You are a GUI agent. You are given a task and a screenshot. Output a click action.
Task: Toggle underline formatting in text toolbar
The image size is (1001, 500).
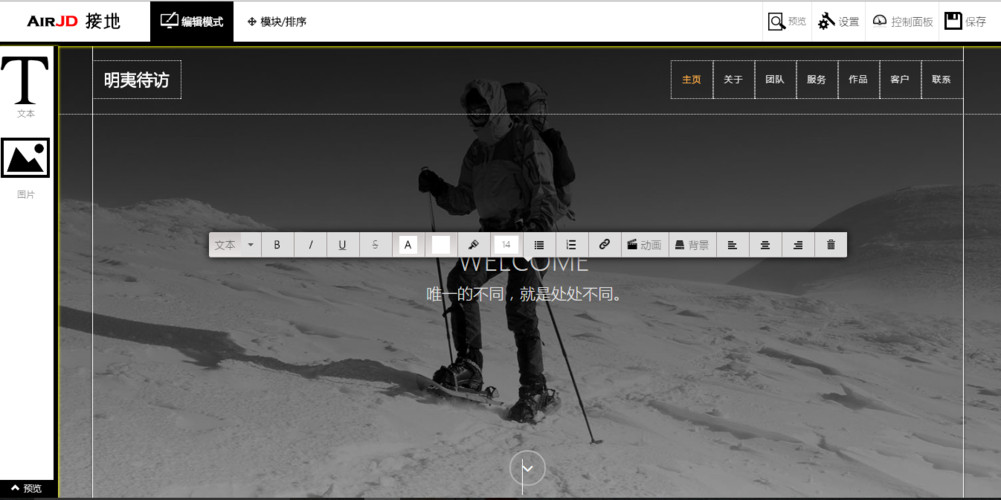pos(343,245)
